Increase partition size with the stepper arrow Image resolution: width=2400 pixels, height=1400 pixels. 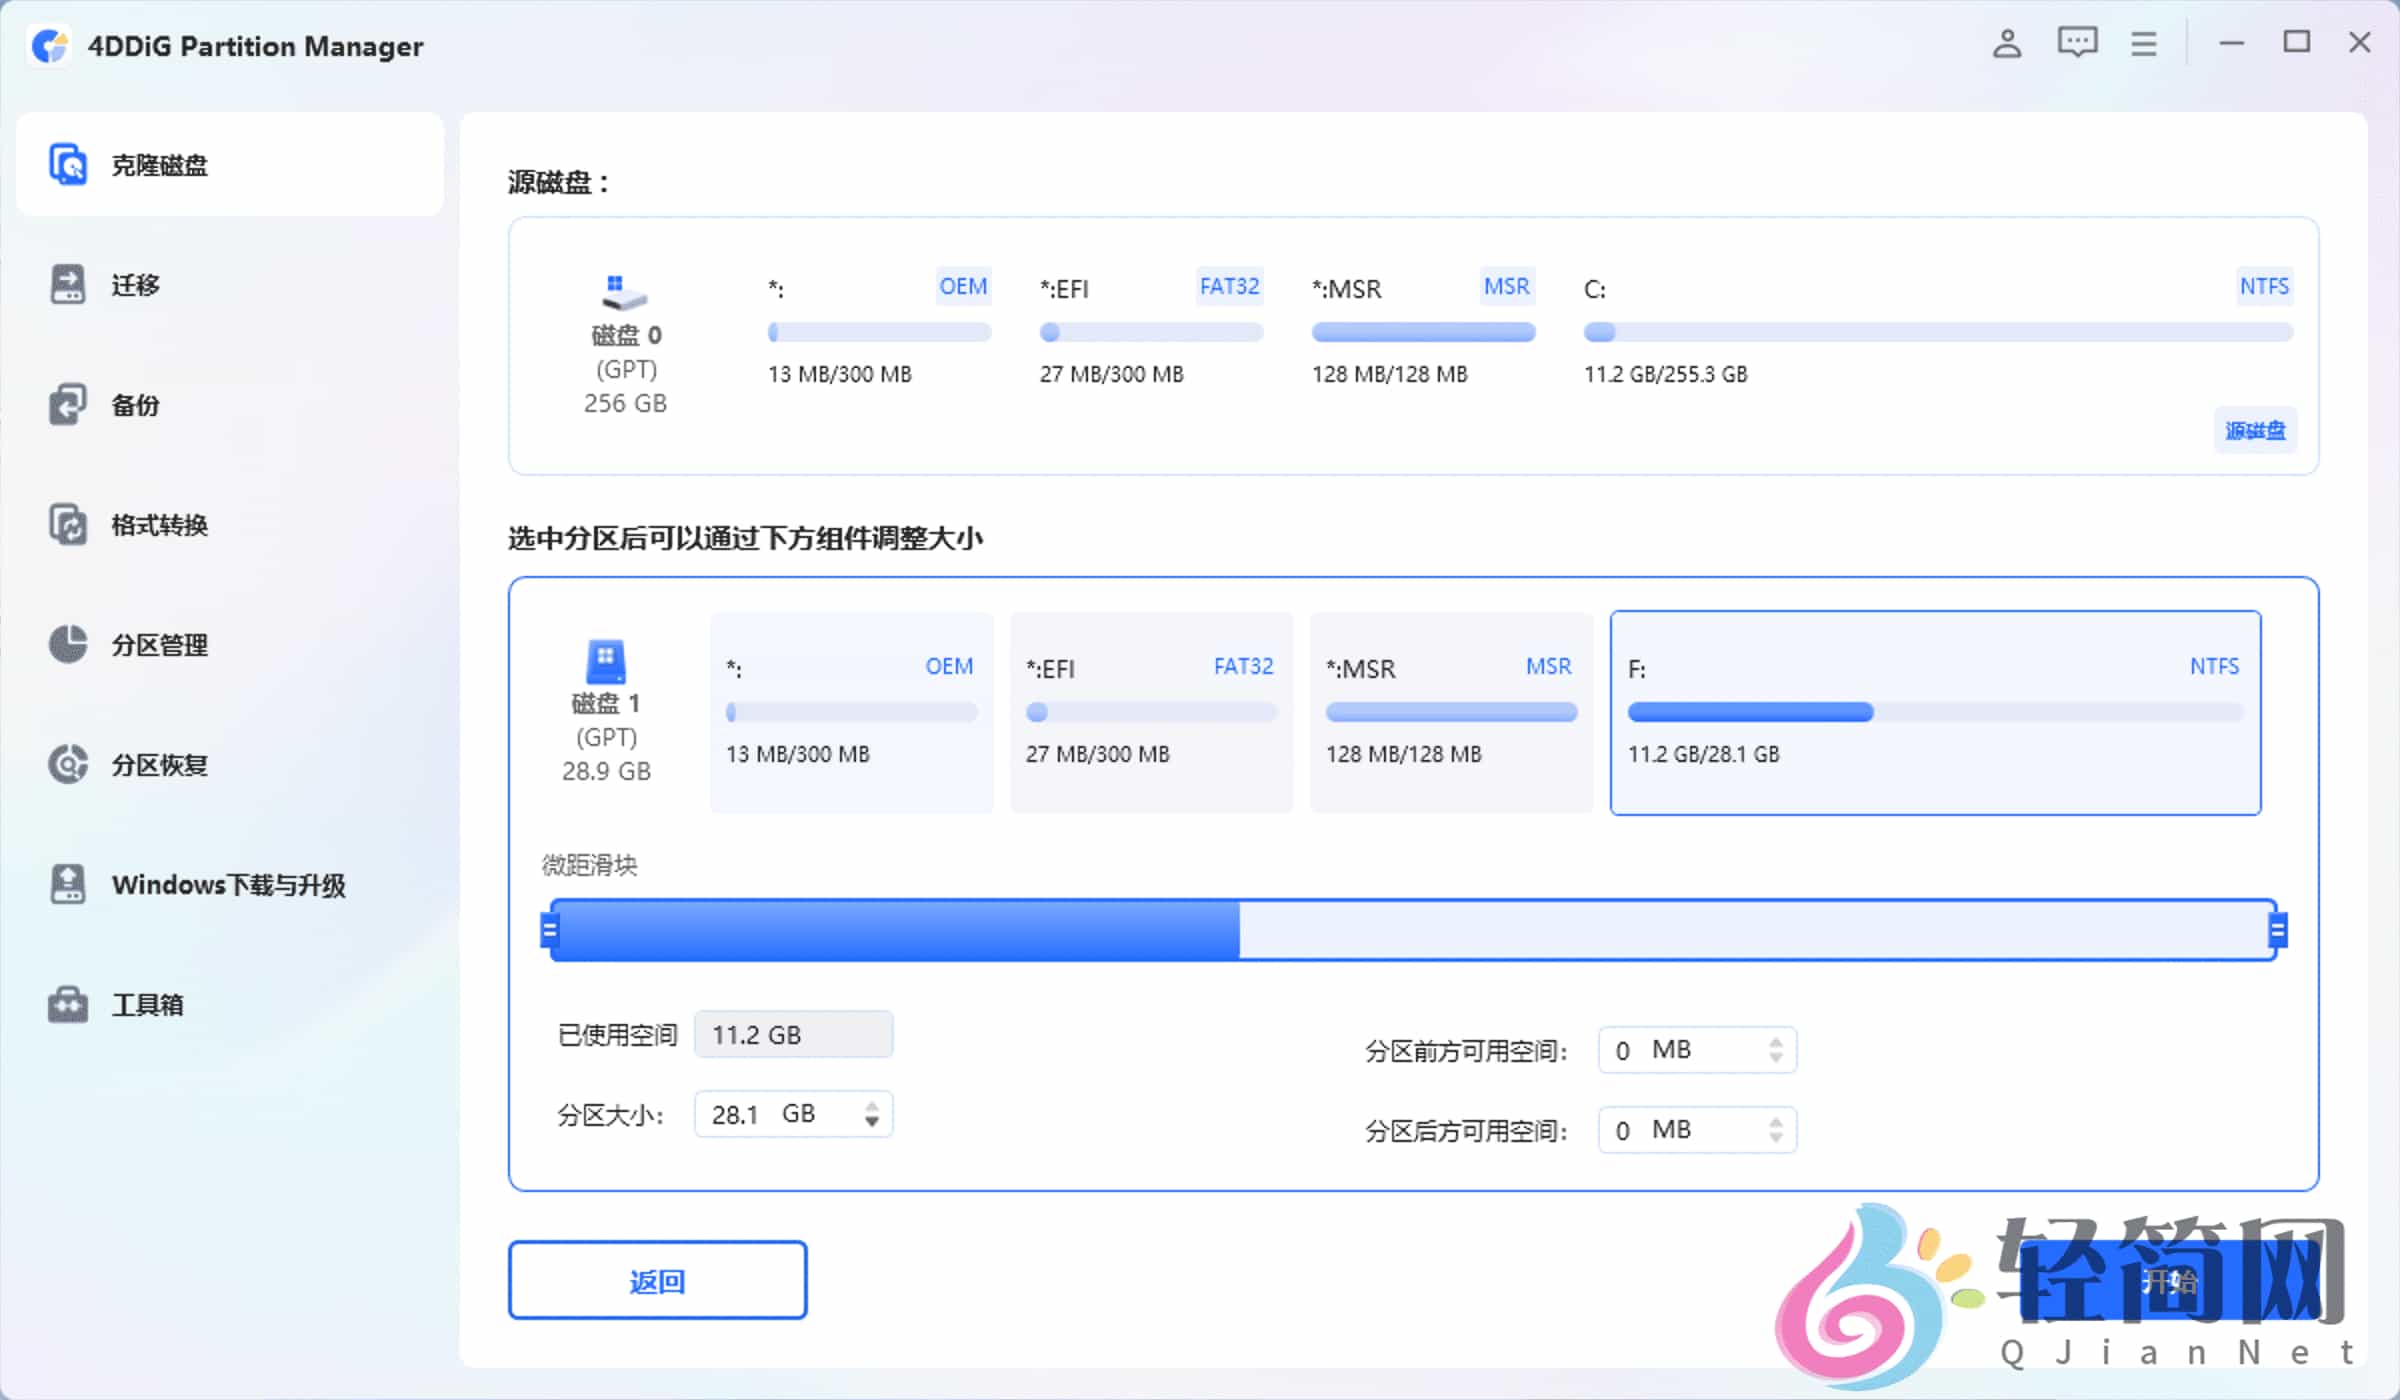click(871, 1106)
